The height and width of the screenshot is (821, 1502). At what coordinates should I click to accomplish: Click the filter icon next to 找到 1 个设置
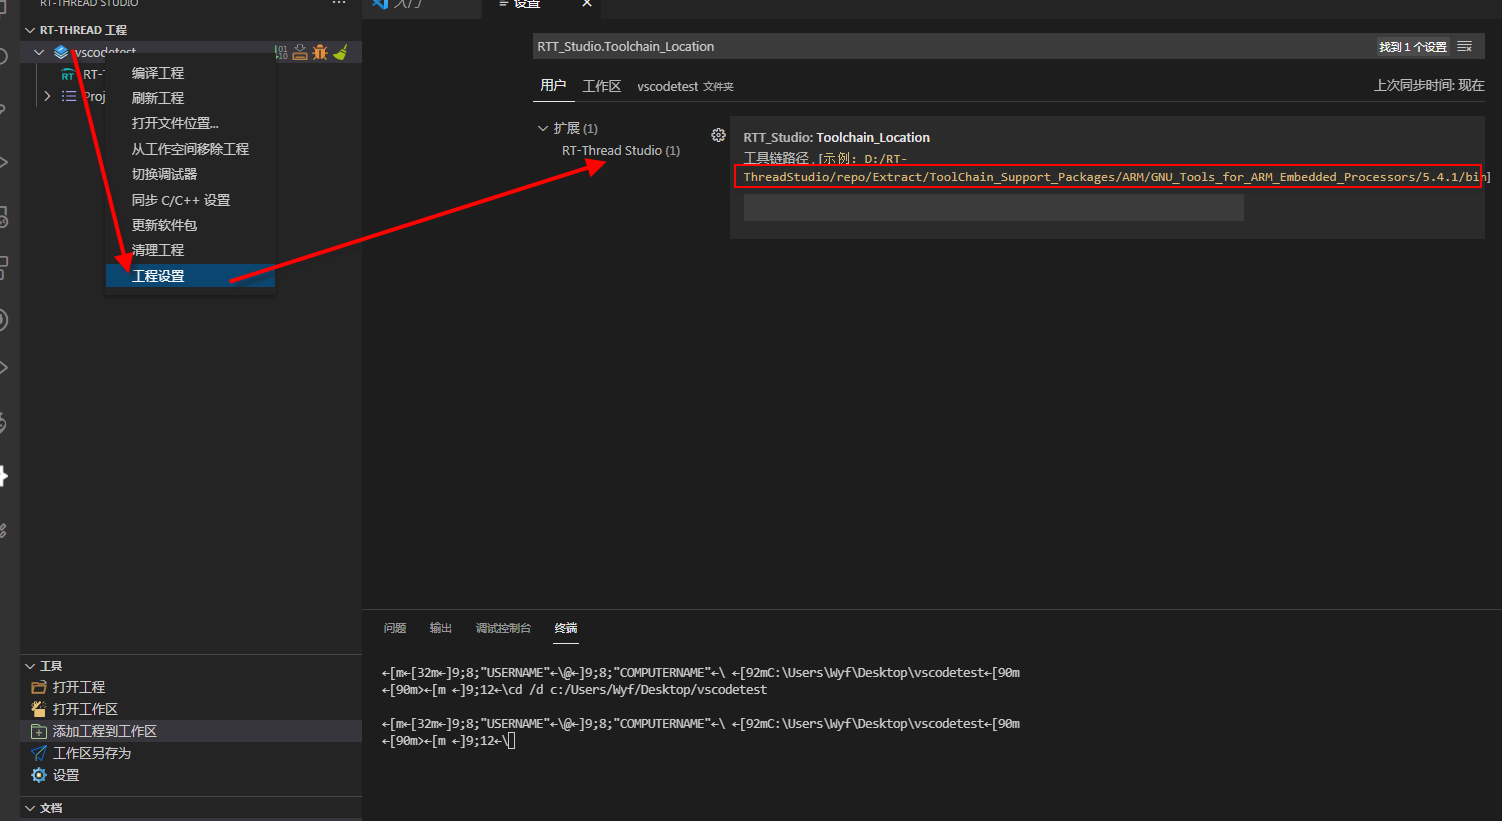(1464, 45)
